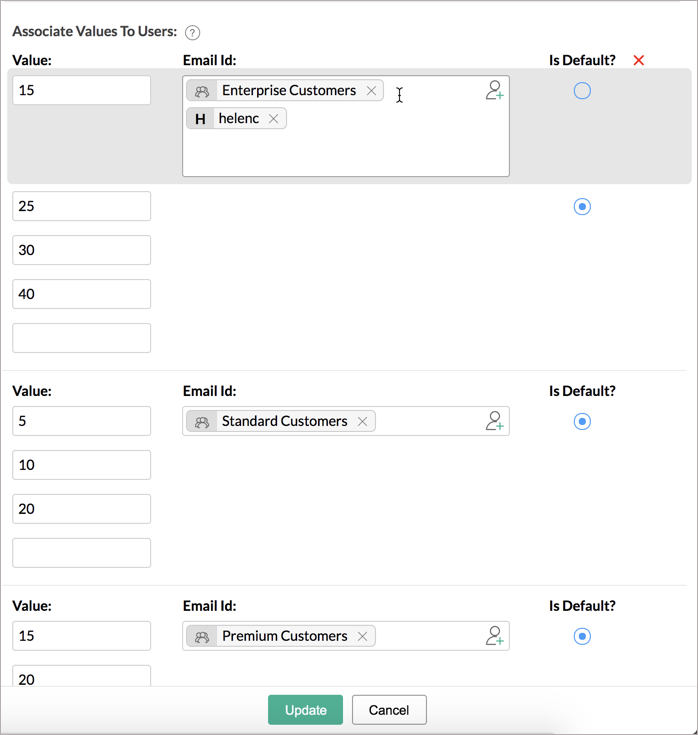
Task: Select default radio for Standard Customers row
Action: point(582,422)
